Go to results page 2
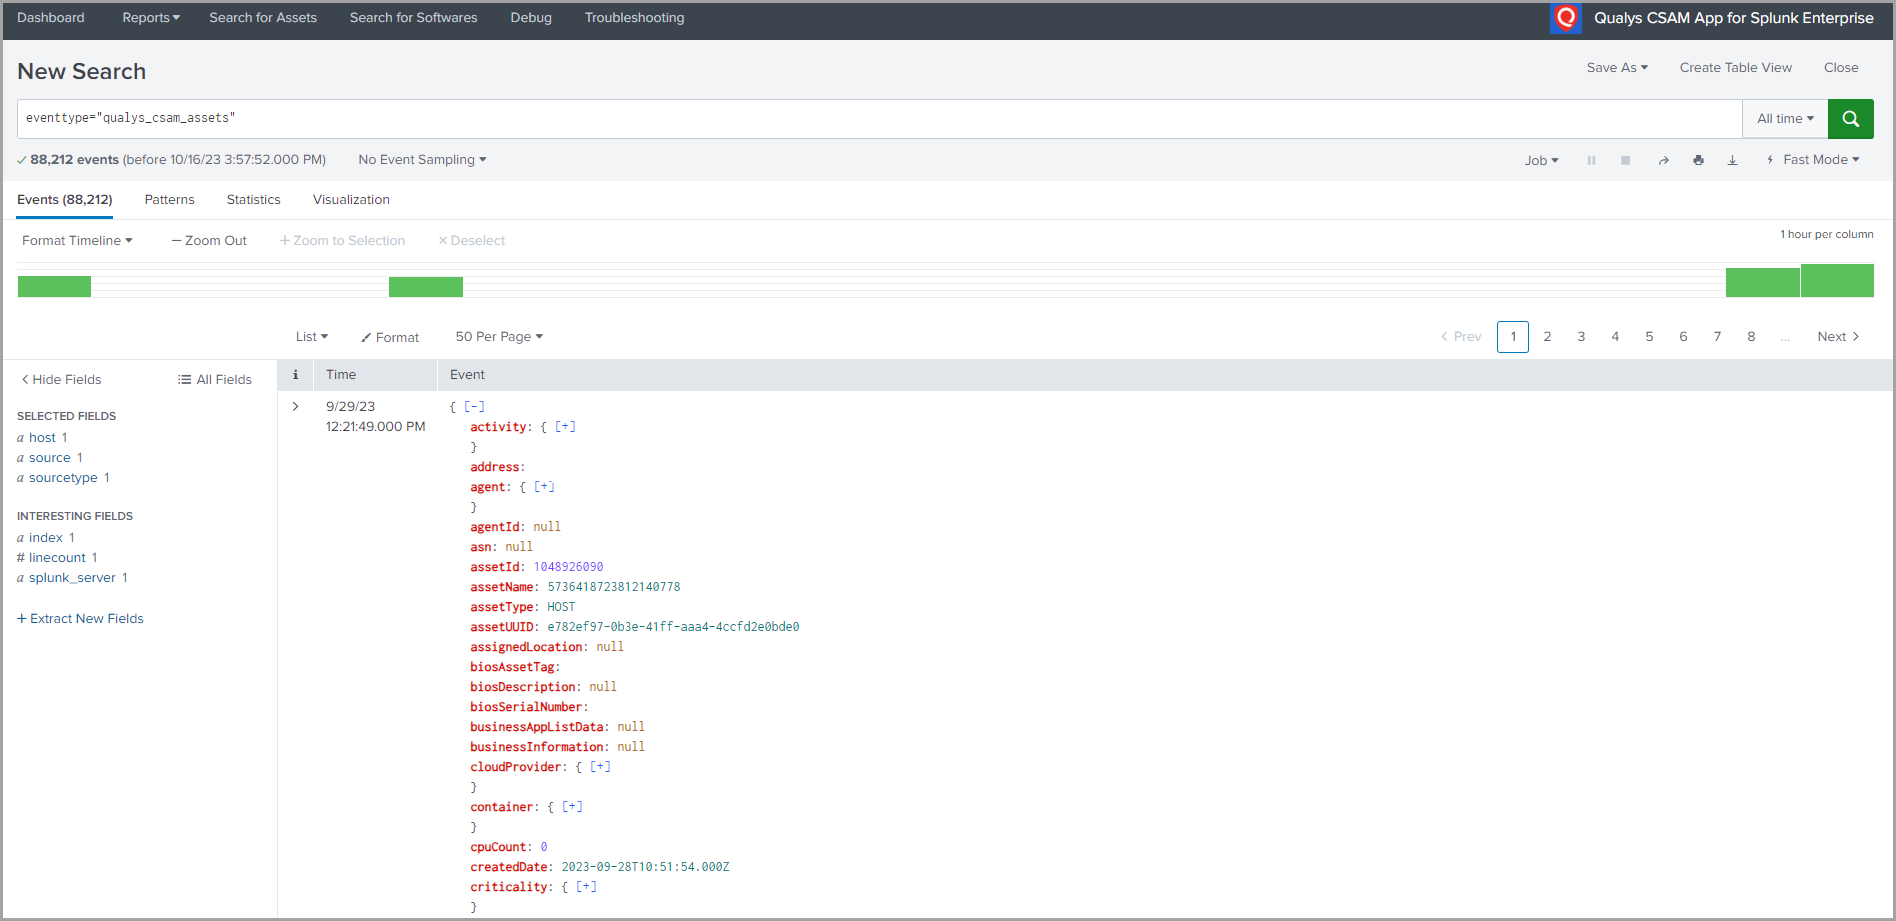 tap(1547, 336)
